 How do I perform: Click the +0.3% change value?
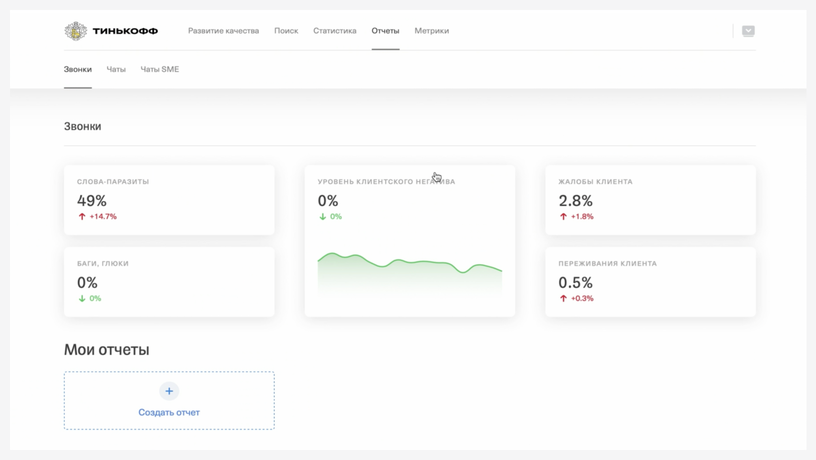pyautogui.click(x=582, y=298)
